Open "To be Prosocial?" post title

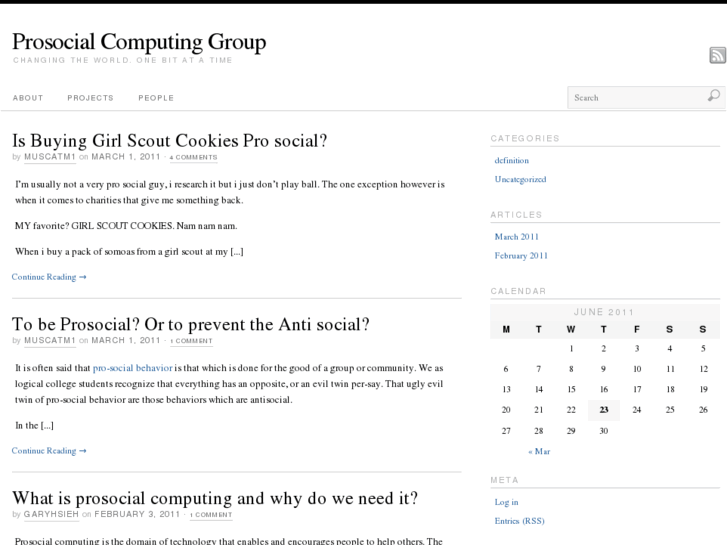click(190, 324)
